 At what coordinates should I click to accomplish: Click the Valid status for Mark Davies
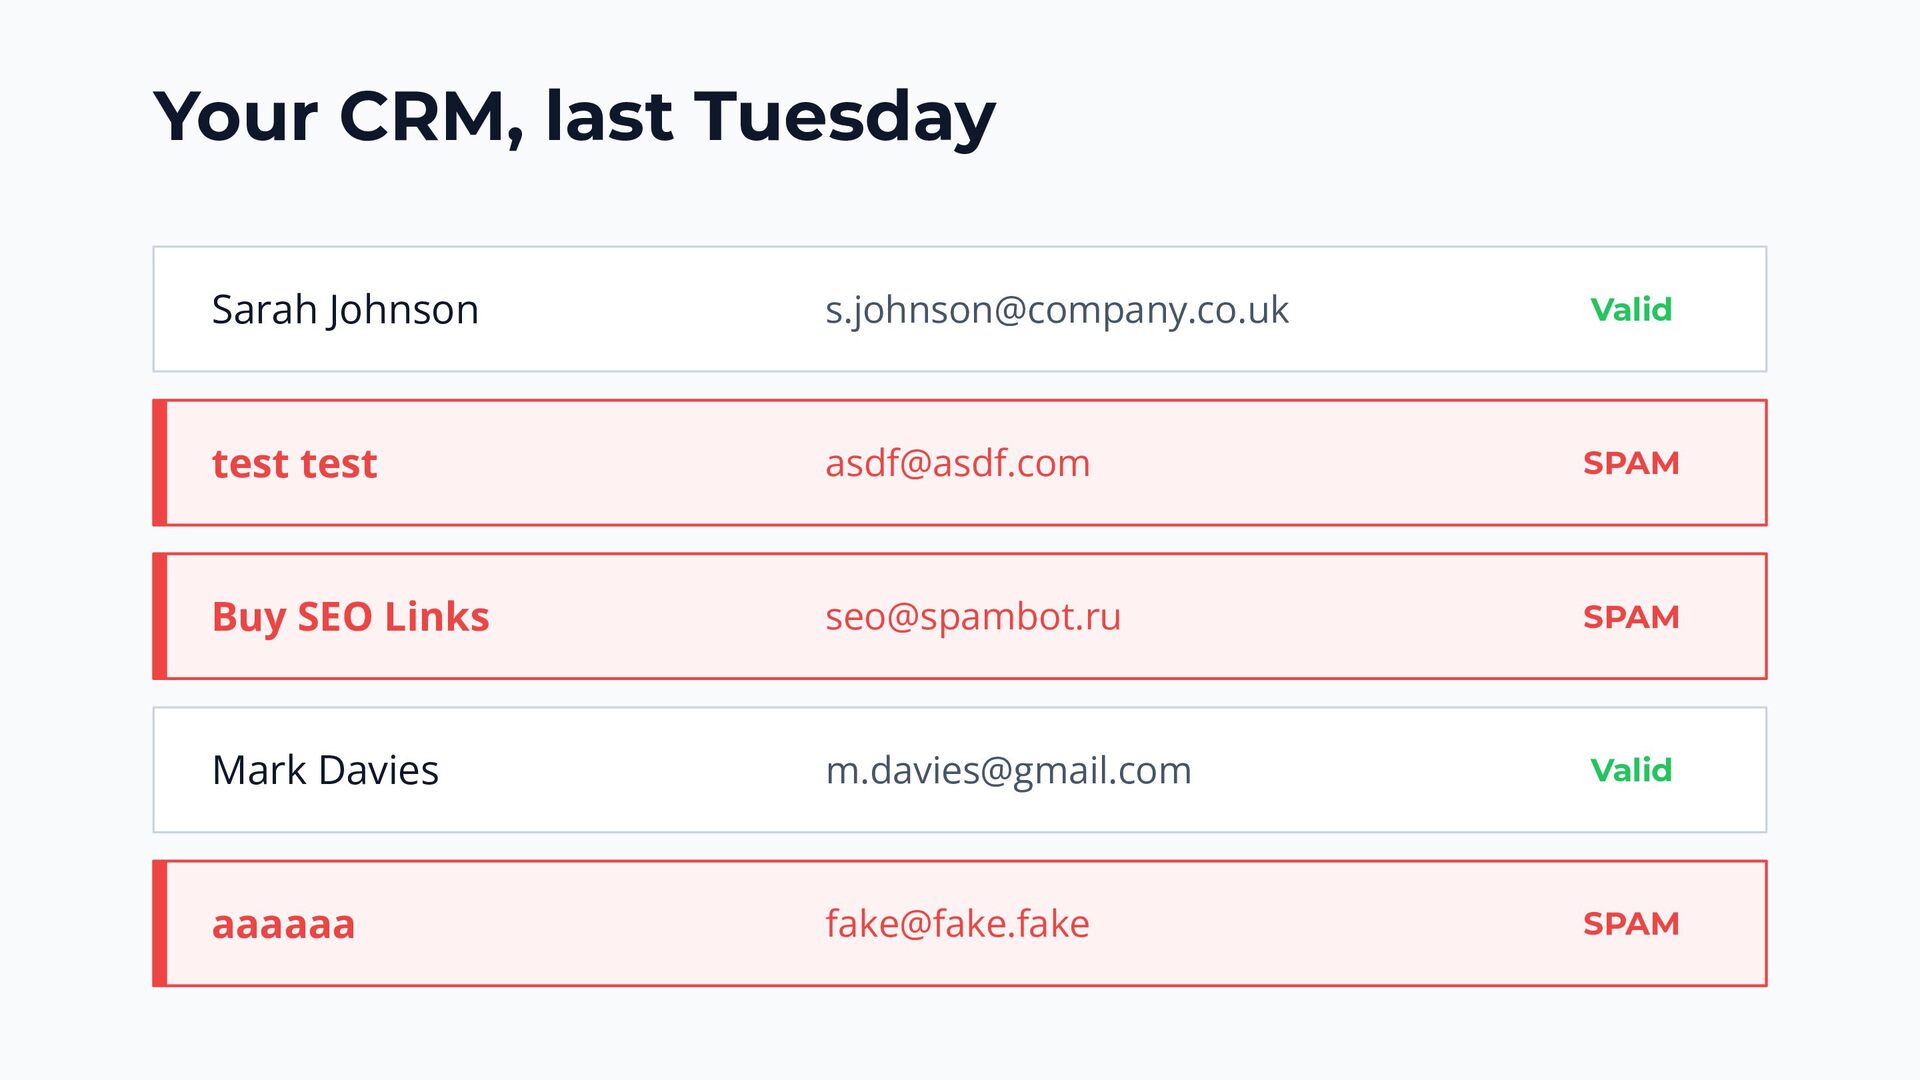pyautogui.click(x=1631, y=770)
